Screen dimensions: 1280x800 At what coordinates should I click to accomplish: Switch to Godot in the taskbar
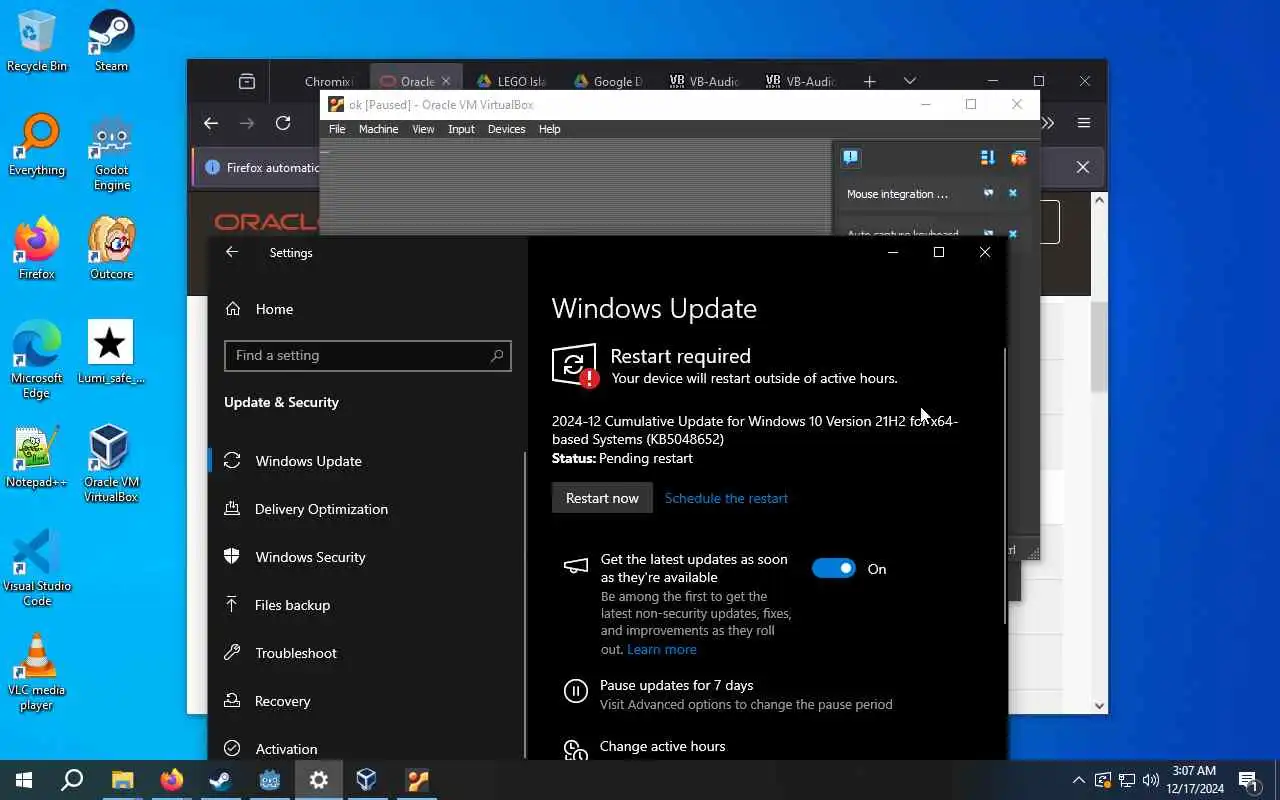(x=270, y=780)
